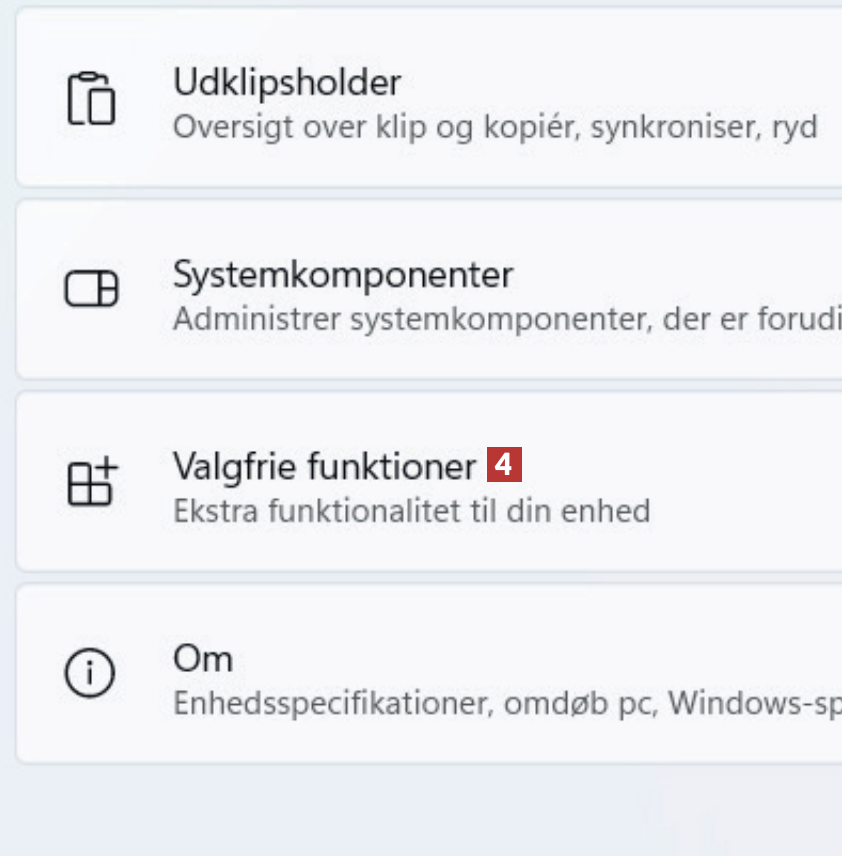Click the Om info circle icon

point(91,674)
